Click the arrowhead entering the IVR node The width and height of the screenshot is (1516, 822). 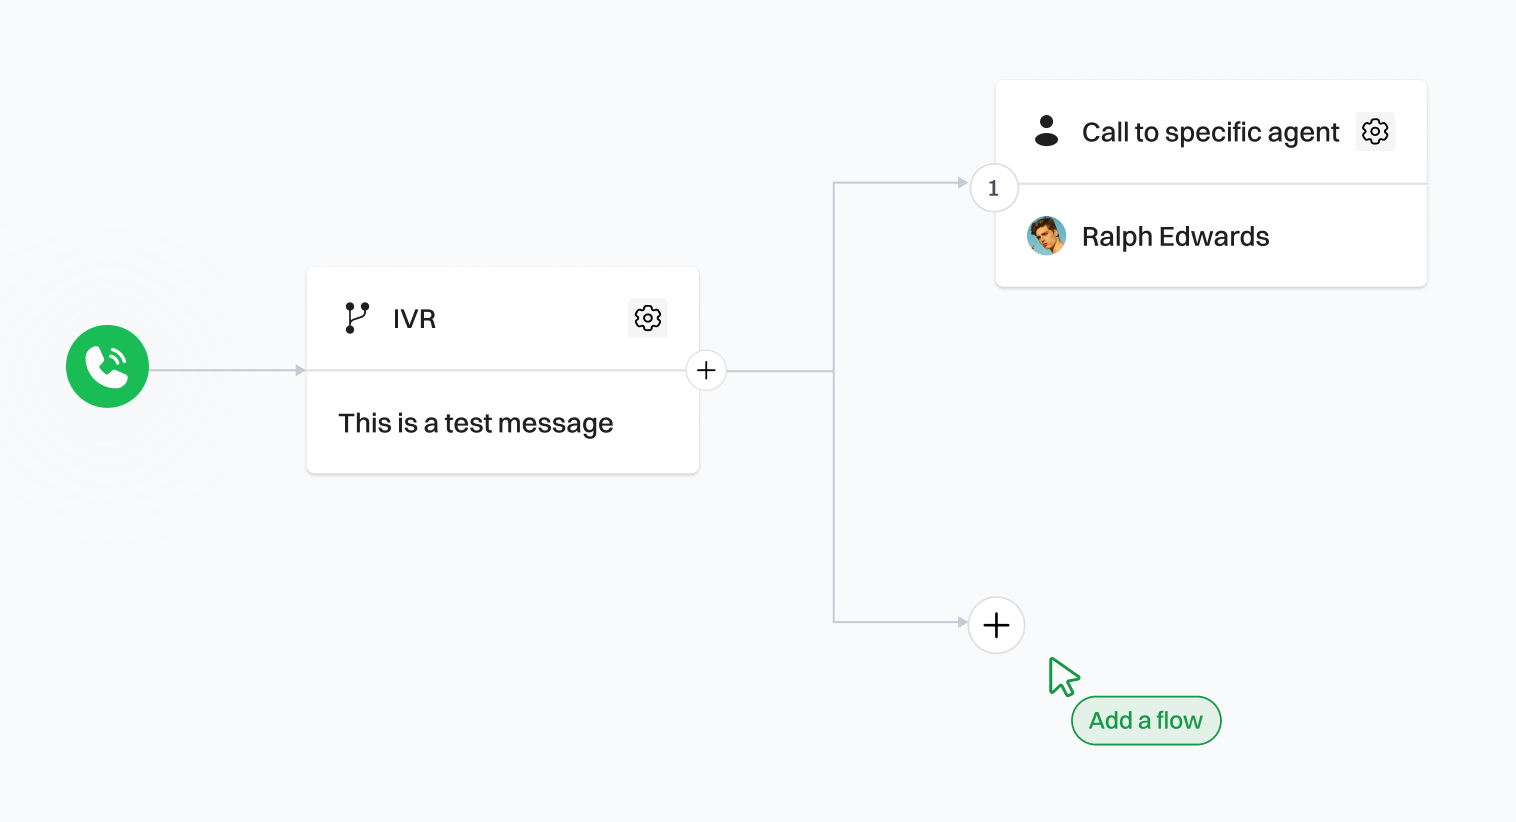300,370
